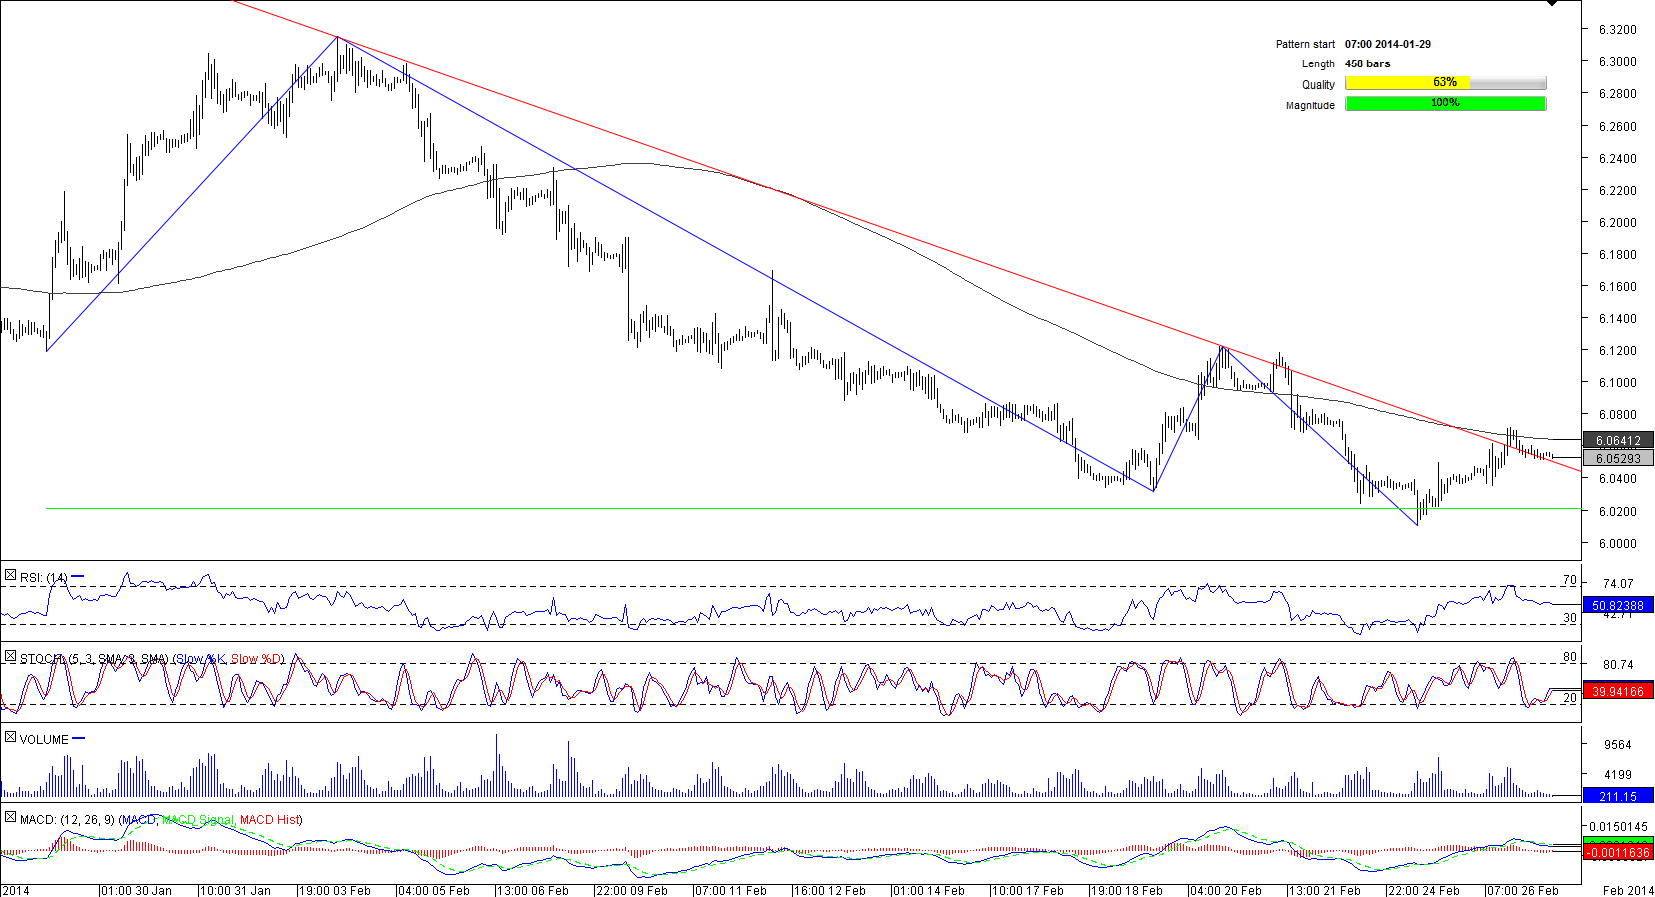Click the black triangle marker at chart top
Image resolution: width=1655 pixels, height=897 pixels.
(x=1552, y=4)
